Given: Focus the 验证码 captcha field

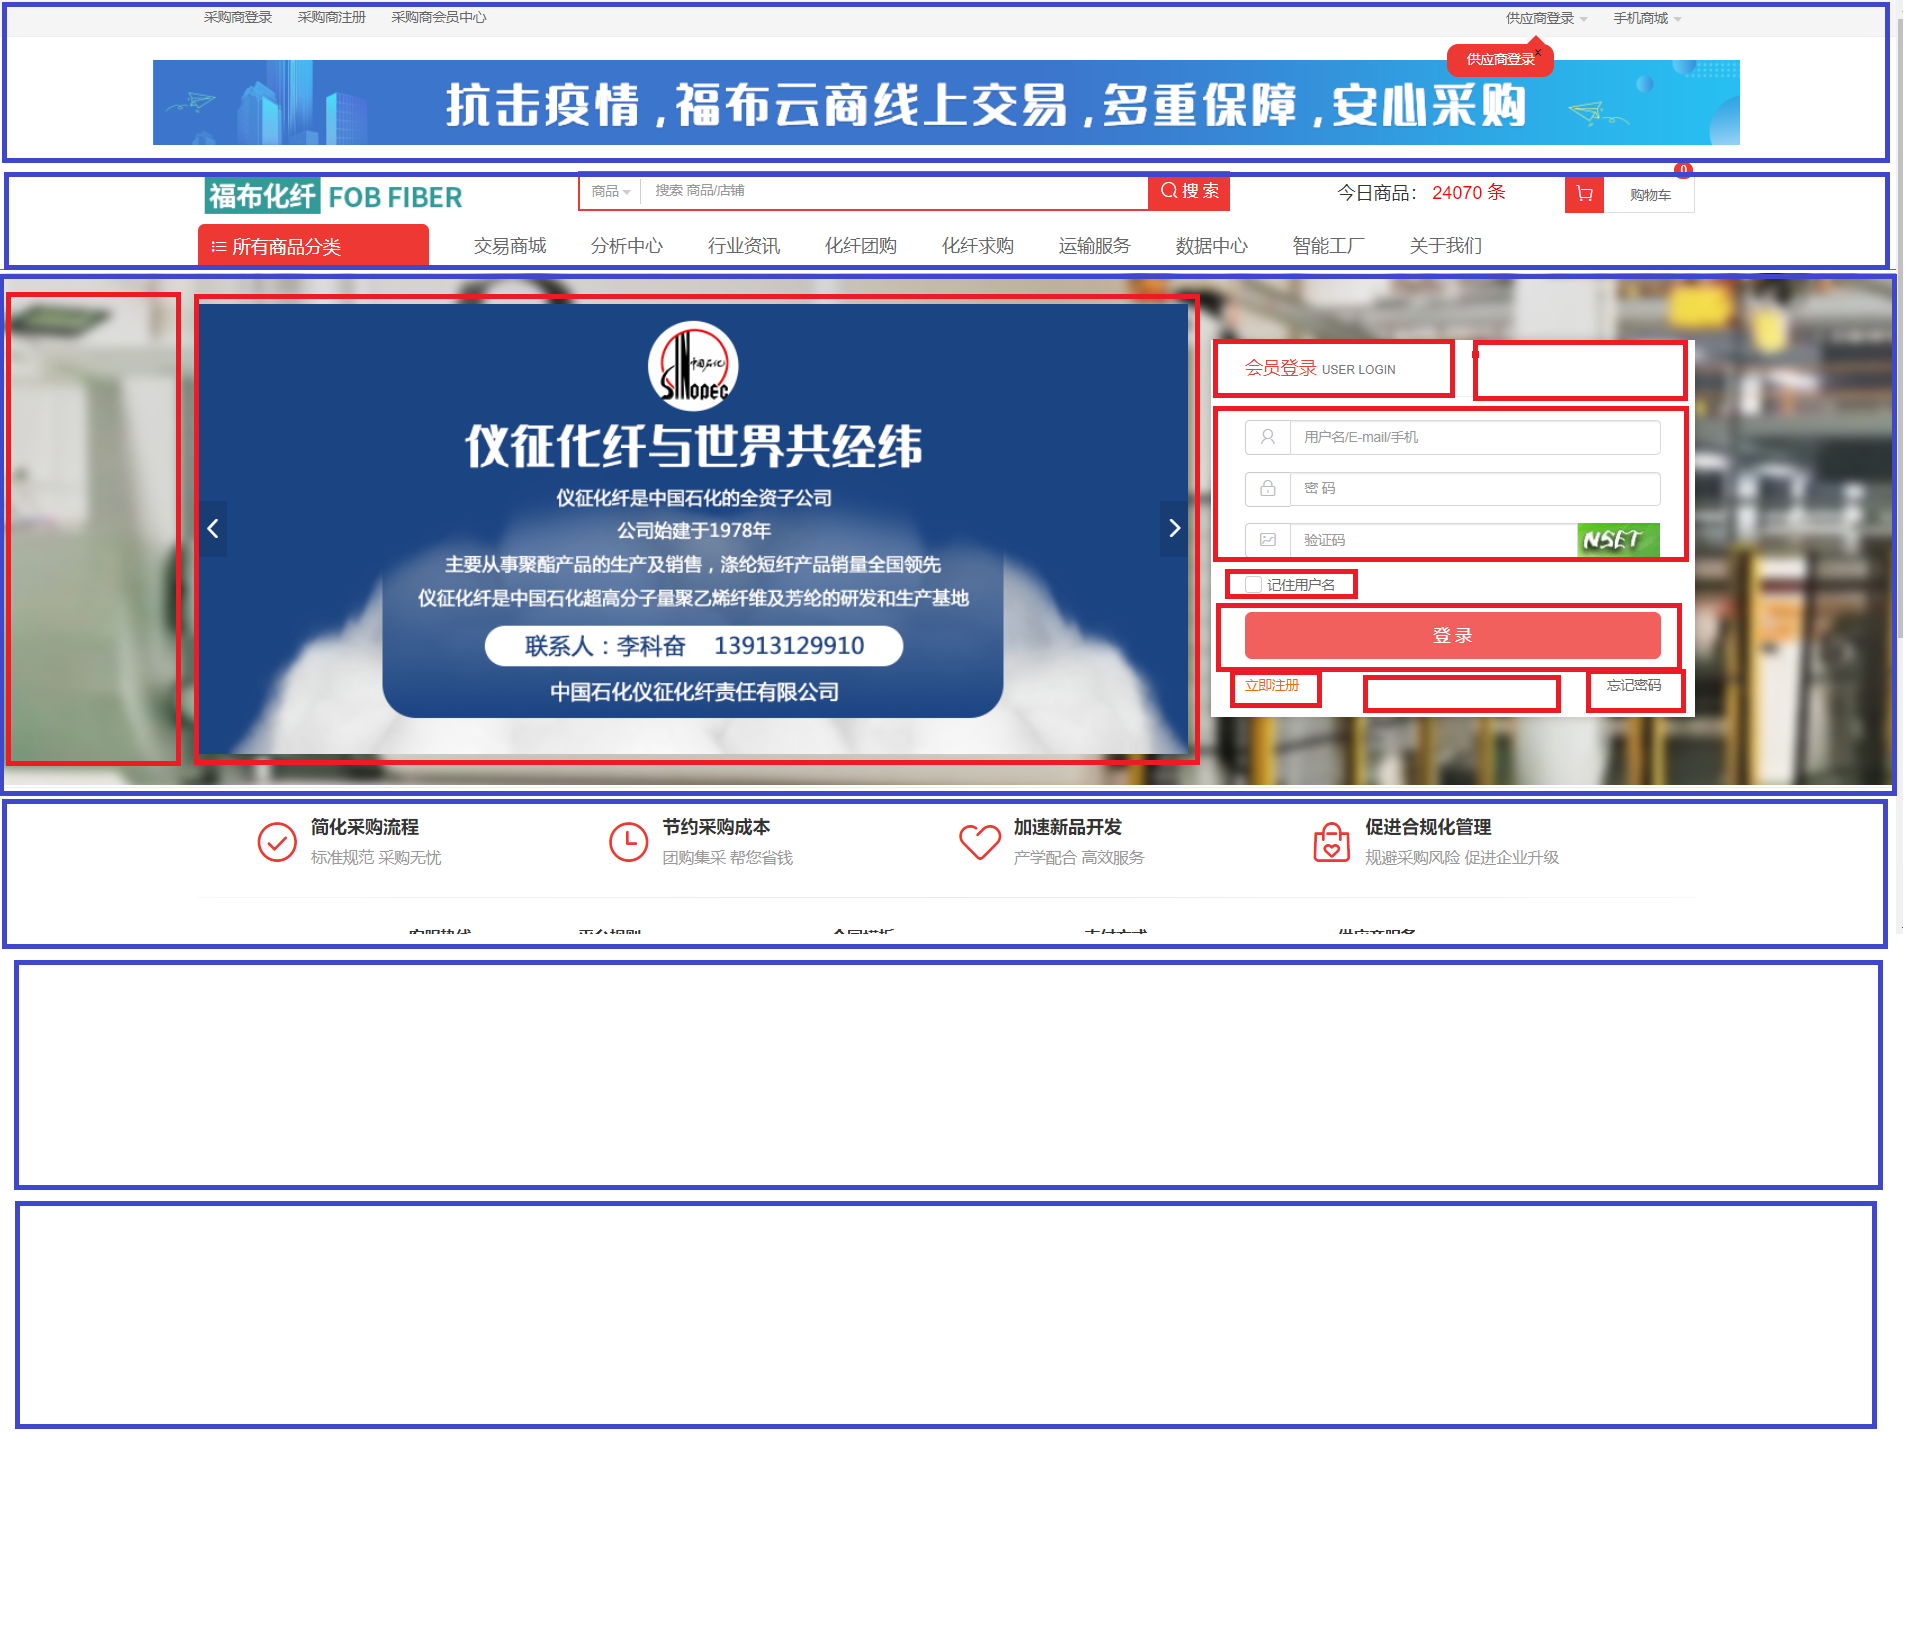Looking at the screenshot, I should pos(1433,540).
